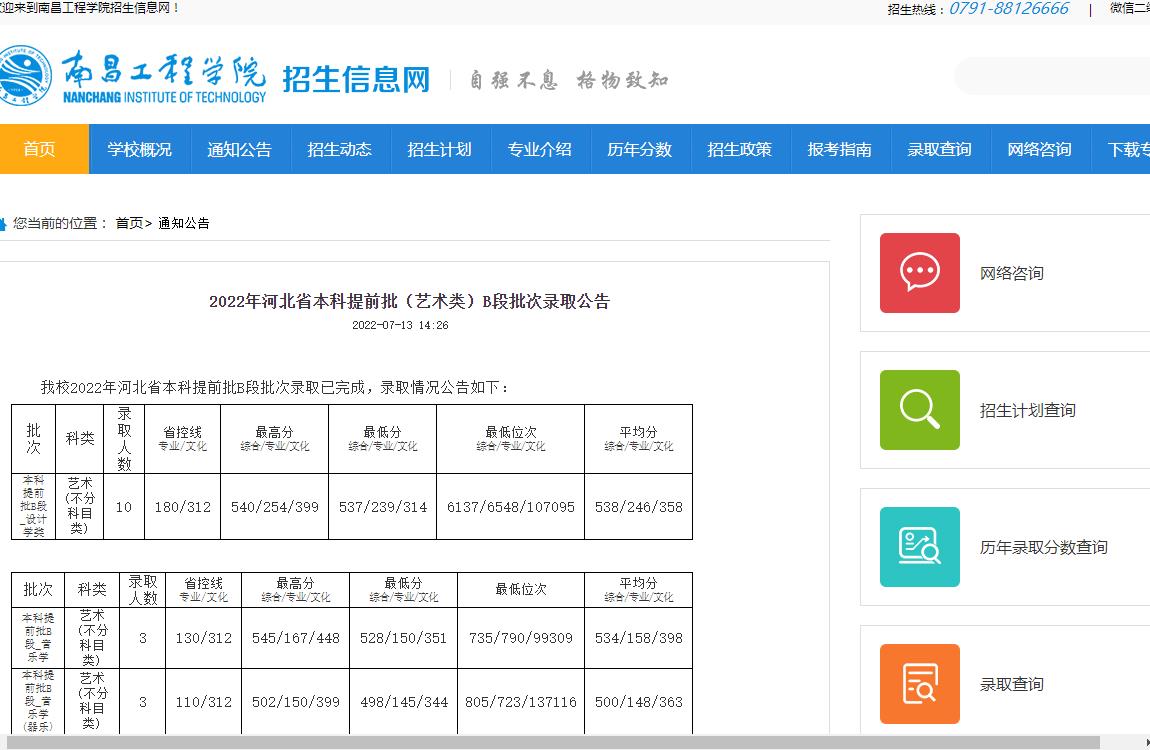This screenshot has width=1150, height=750.
Task: Open the 招生计划查询 sidebar link text
Action: [1028, 411]
